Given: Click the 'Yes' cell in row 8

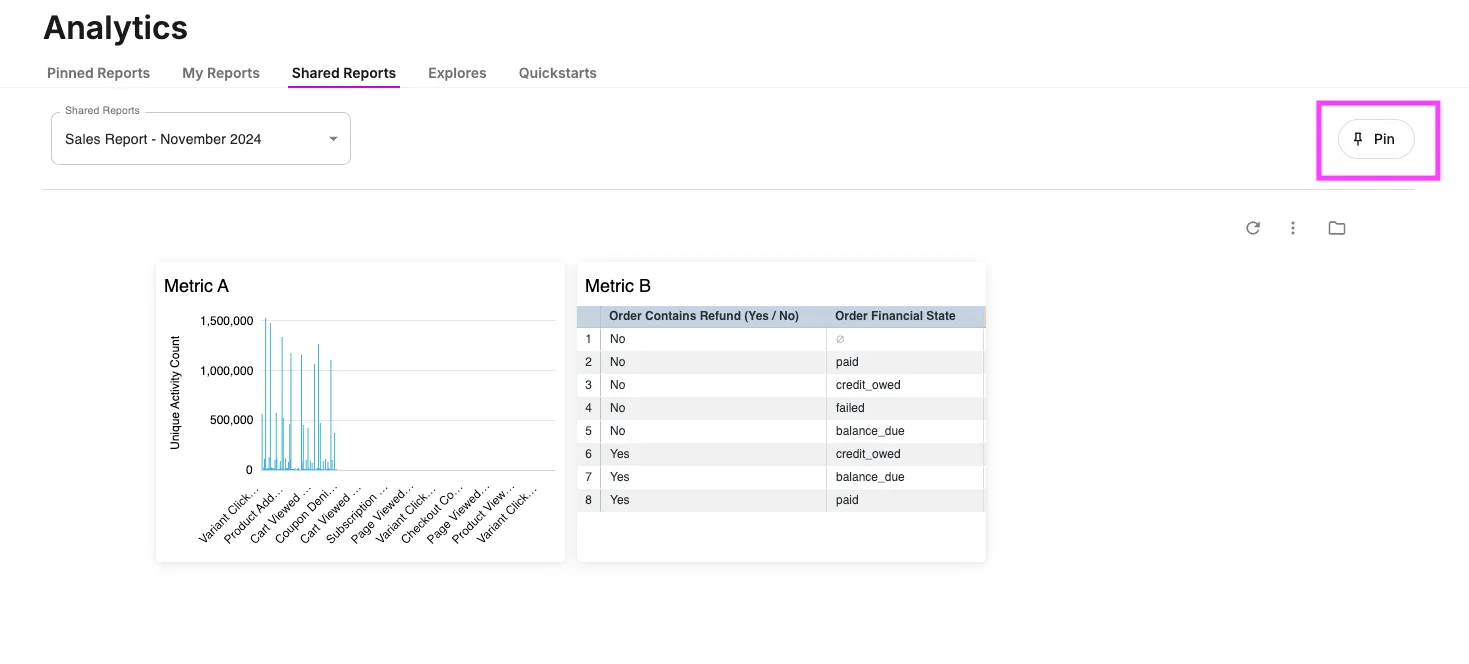Looking at the screenshot, I should 713,500.
